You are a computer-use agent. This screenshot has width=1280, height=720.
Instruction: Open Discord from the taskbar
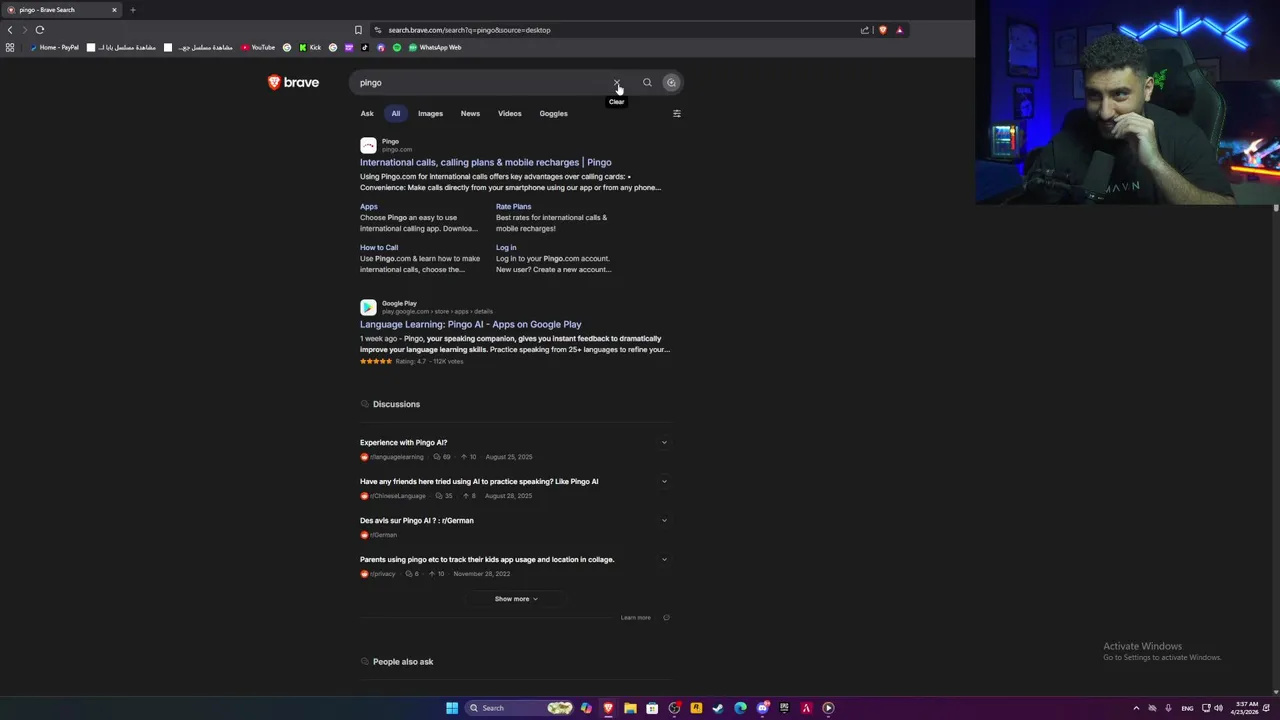[x=762, y=708]
